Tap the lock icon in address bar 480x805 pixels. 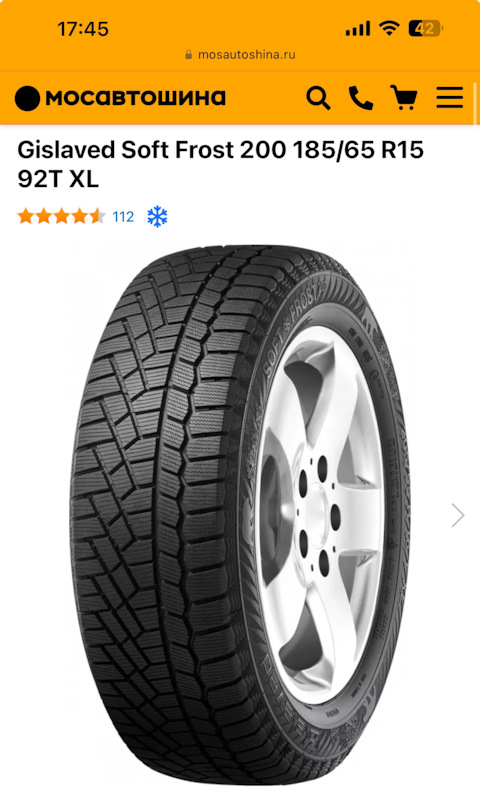coord(188,54)
